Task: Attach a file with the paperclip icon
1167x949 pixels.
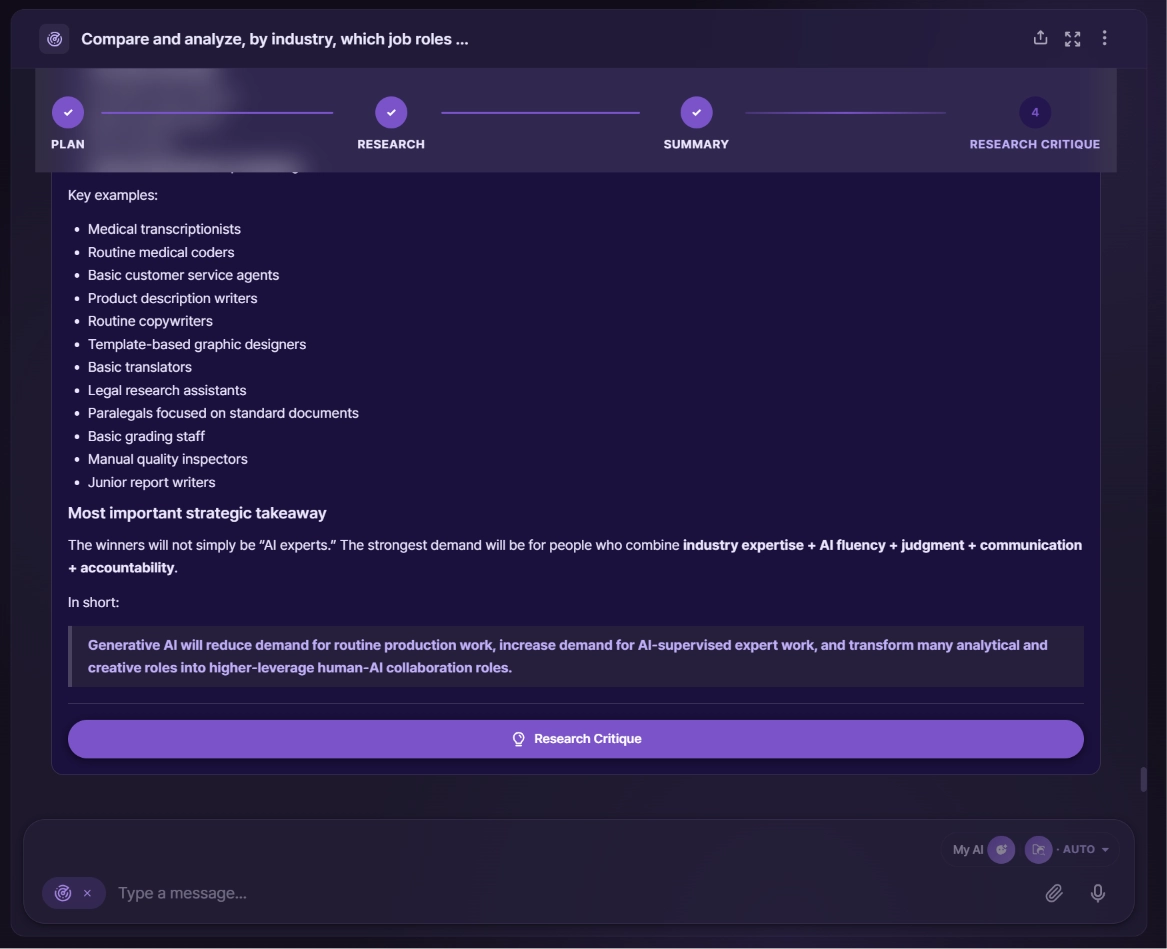Action: 1053,892
